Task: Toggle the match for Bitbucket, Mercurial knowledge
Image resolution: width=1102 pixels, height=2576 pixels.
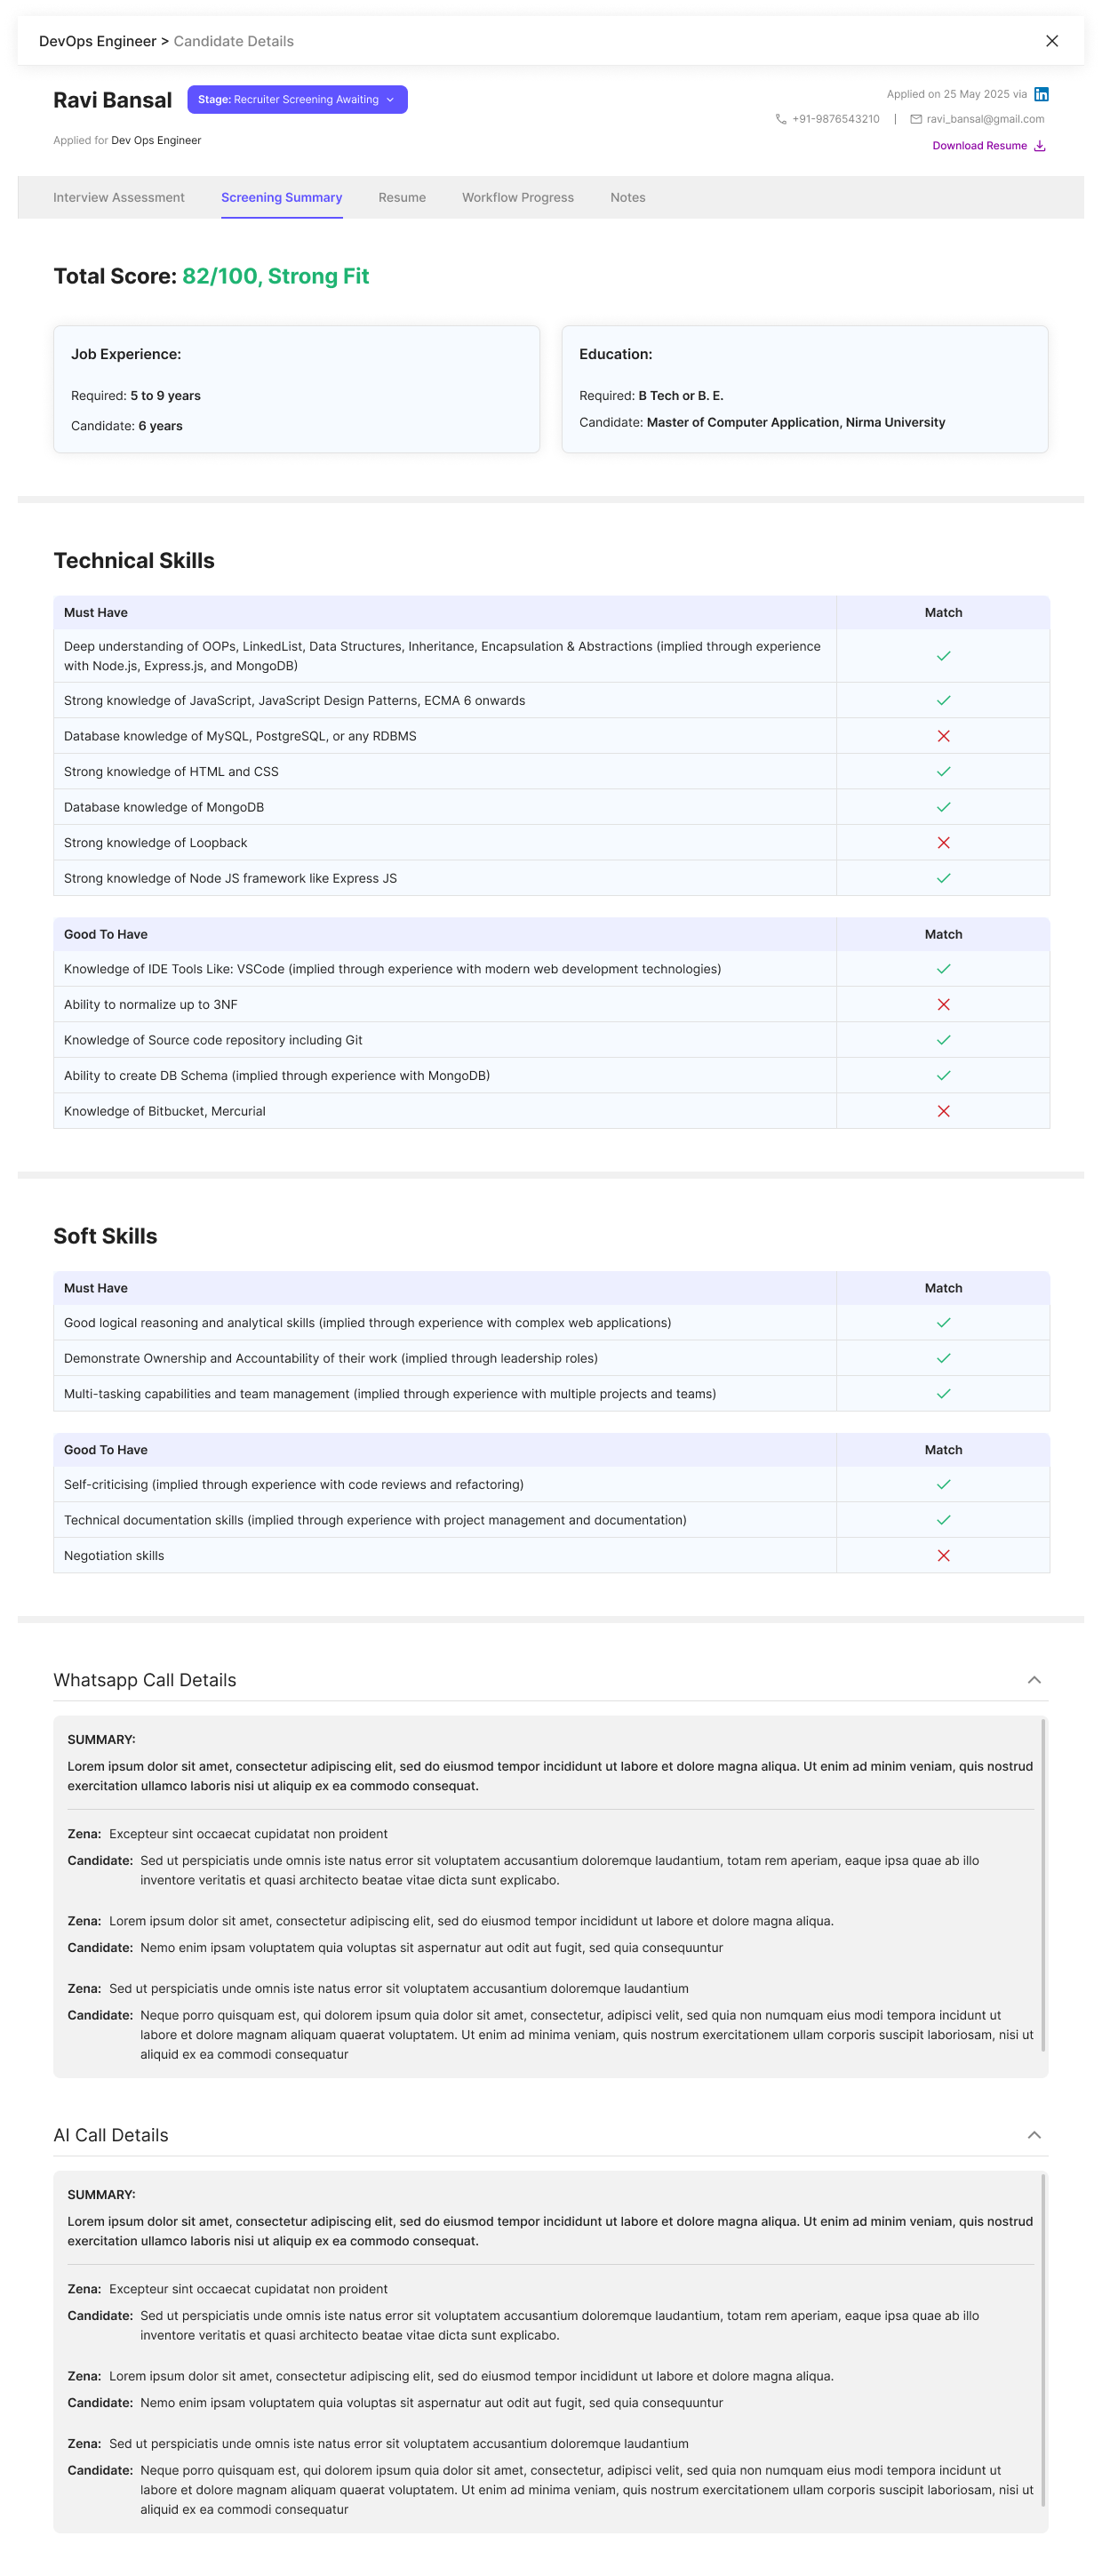Action: [x=942, y=1110]
